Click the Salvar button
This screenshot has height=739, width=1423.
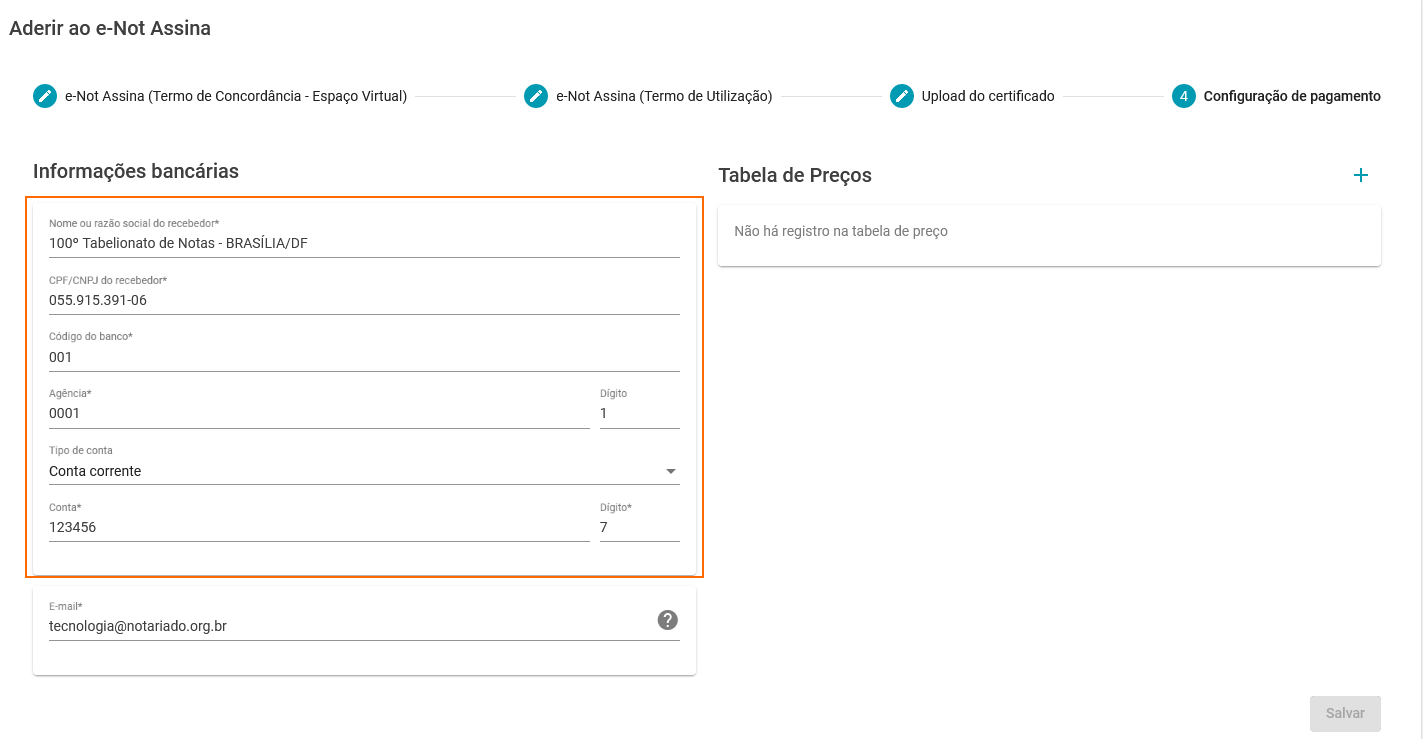1345,713
